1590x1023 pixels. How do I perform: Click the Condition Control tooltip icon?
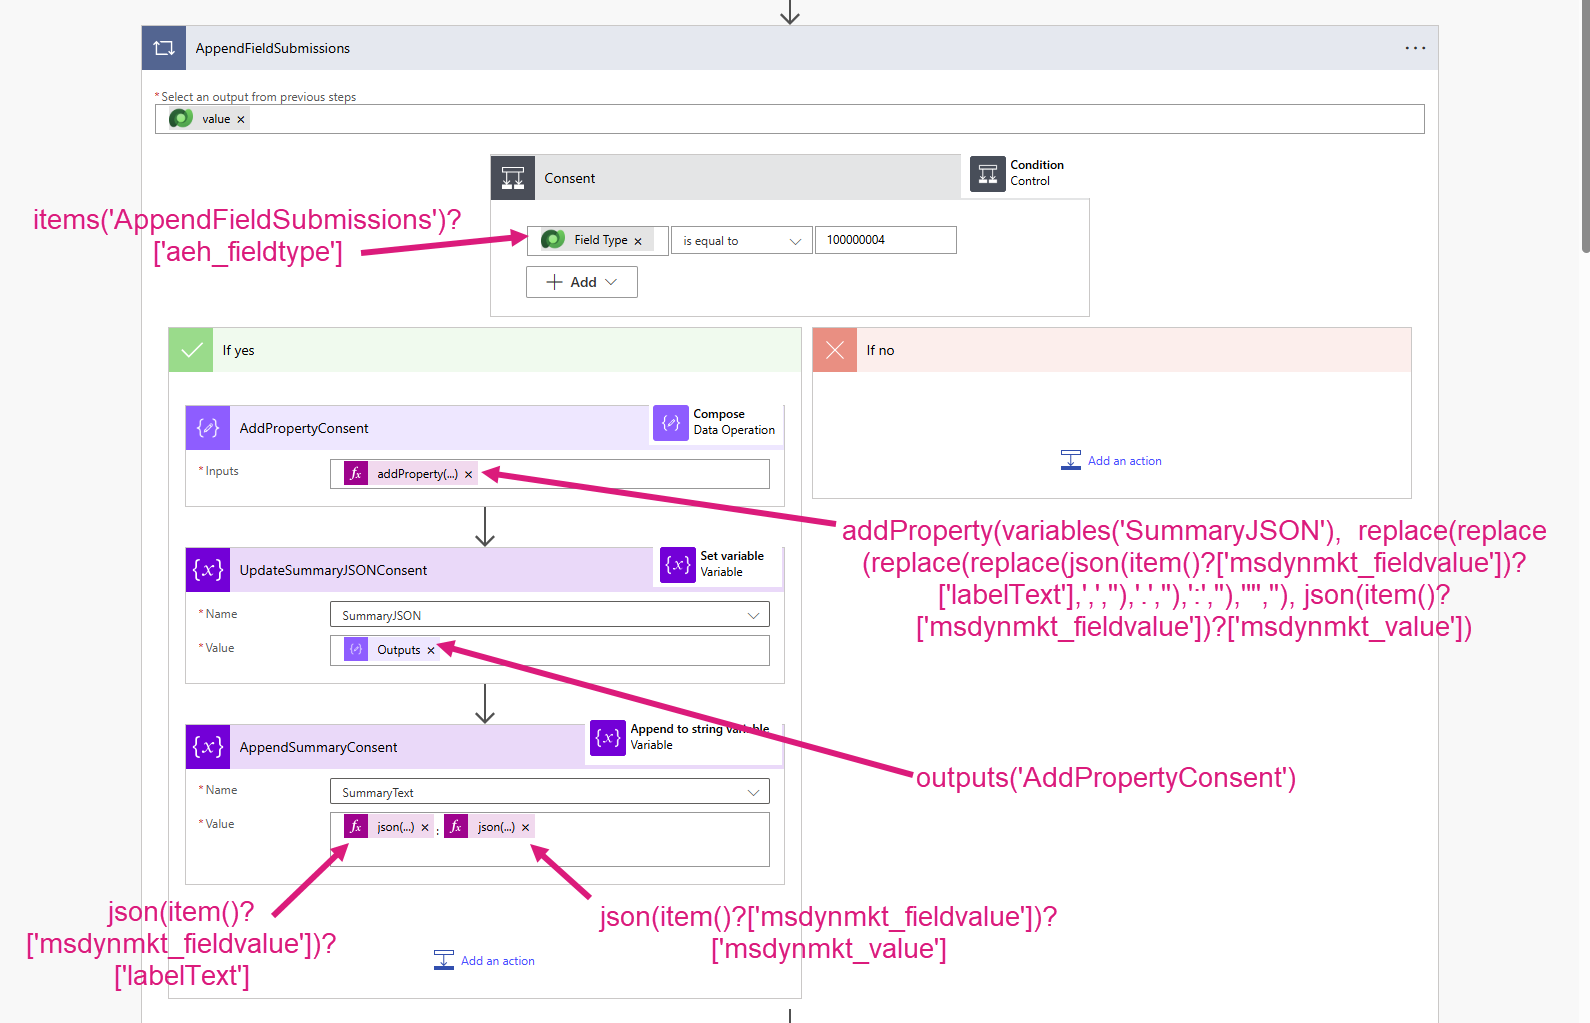[988, 174]
